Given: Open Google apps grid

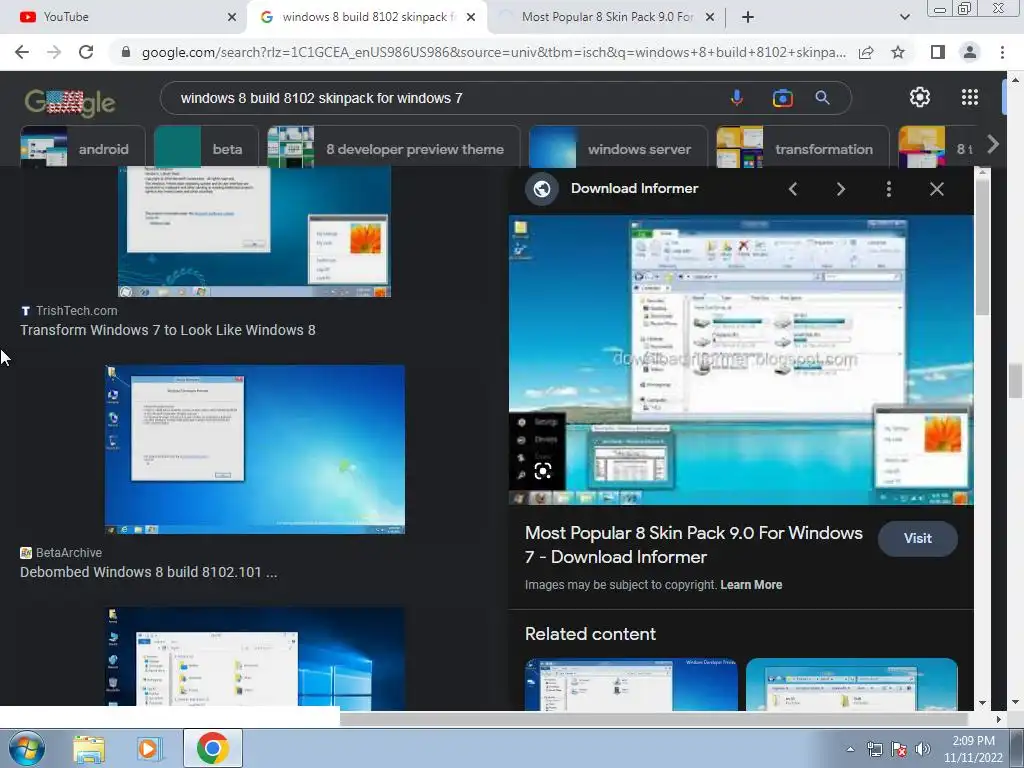Looking at the screenshot, I should point(970,97).
